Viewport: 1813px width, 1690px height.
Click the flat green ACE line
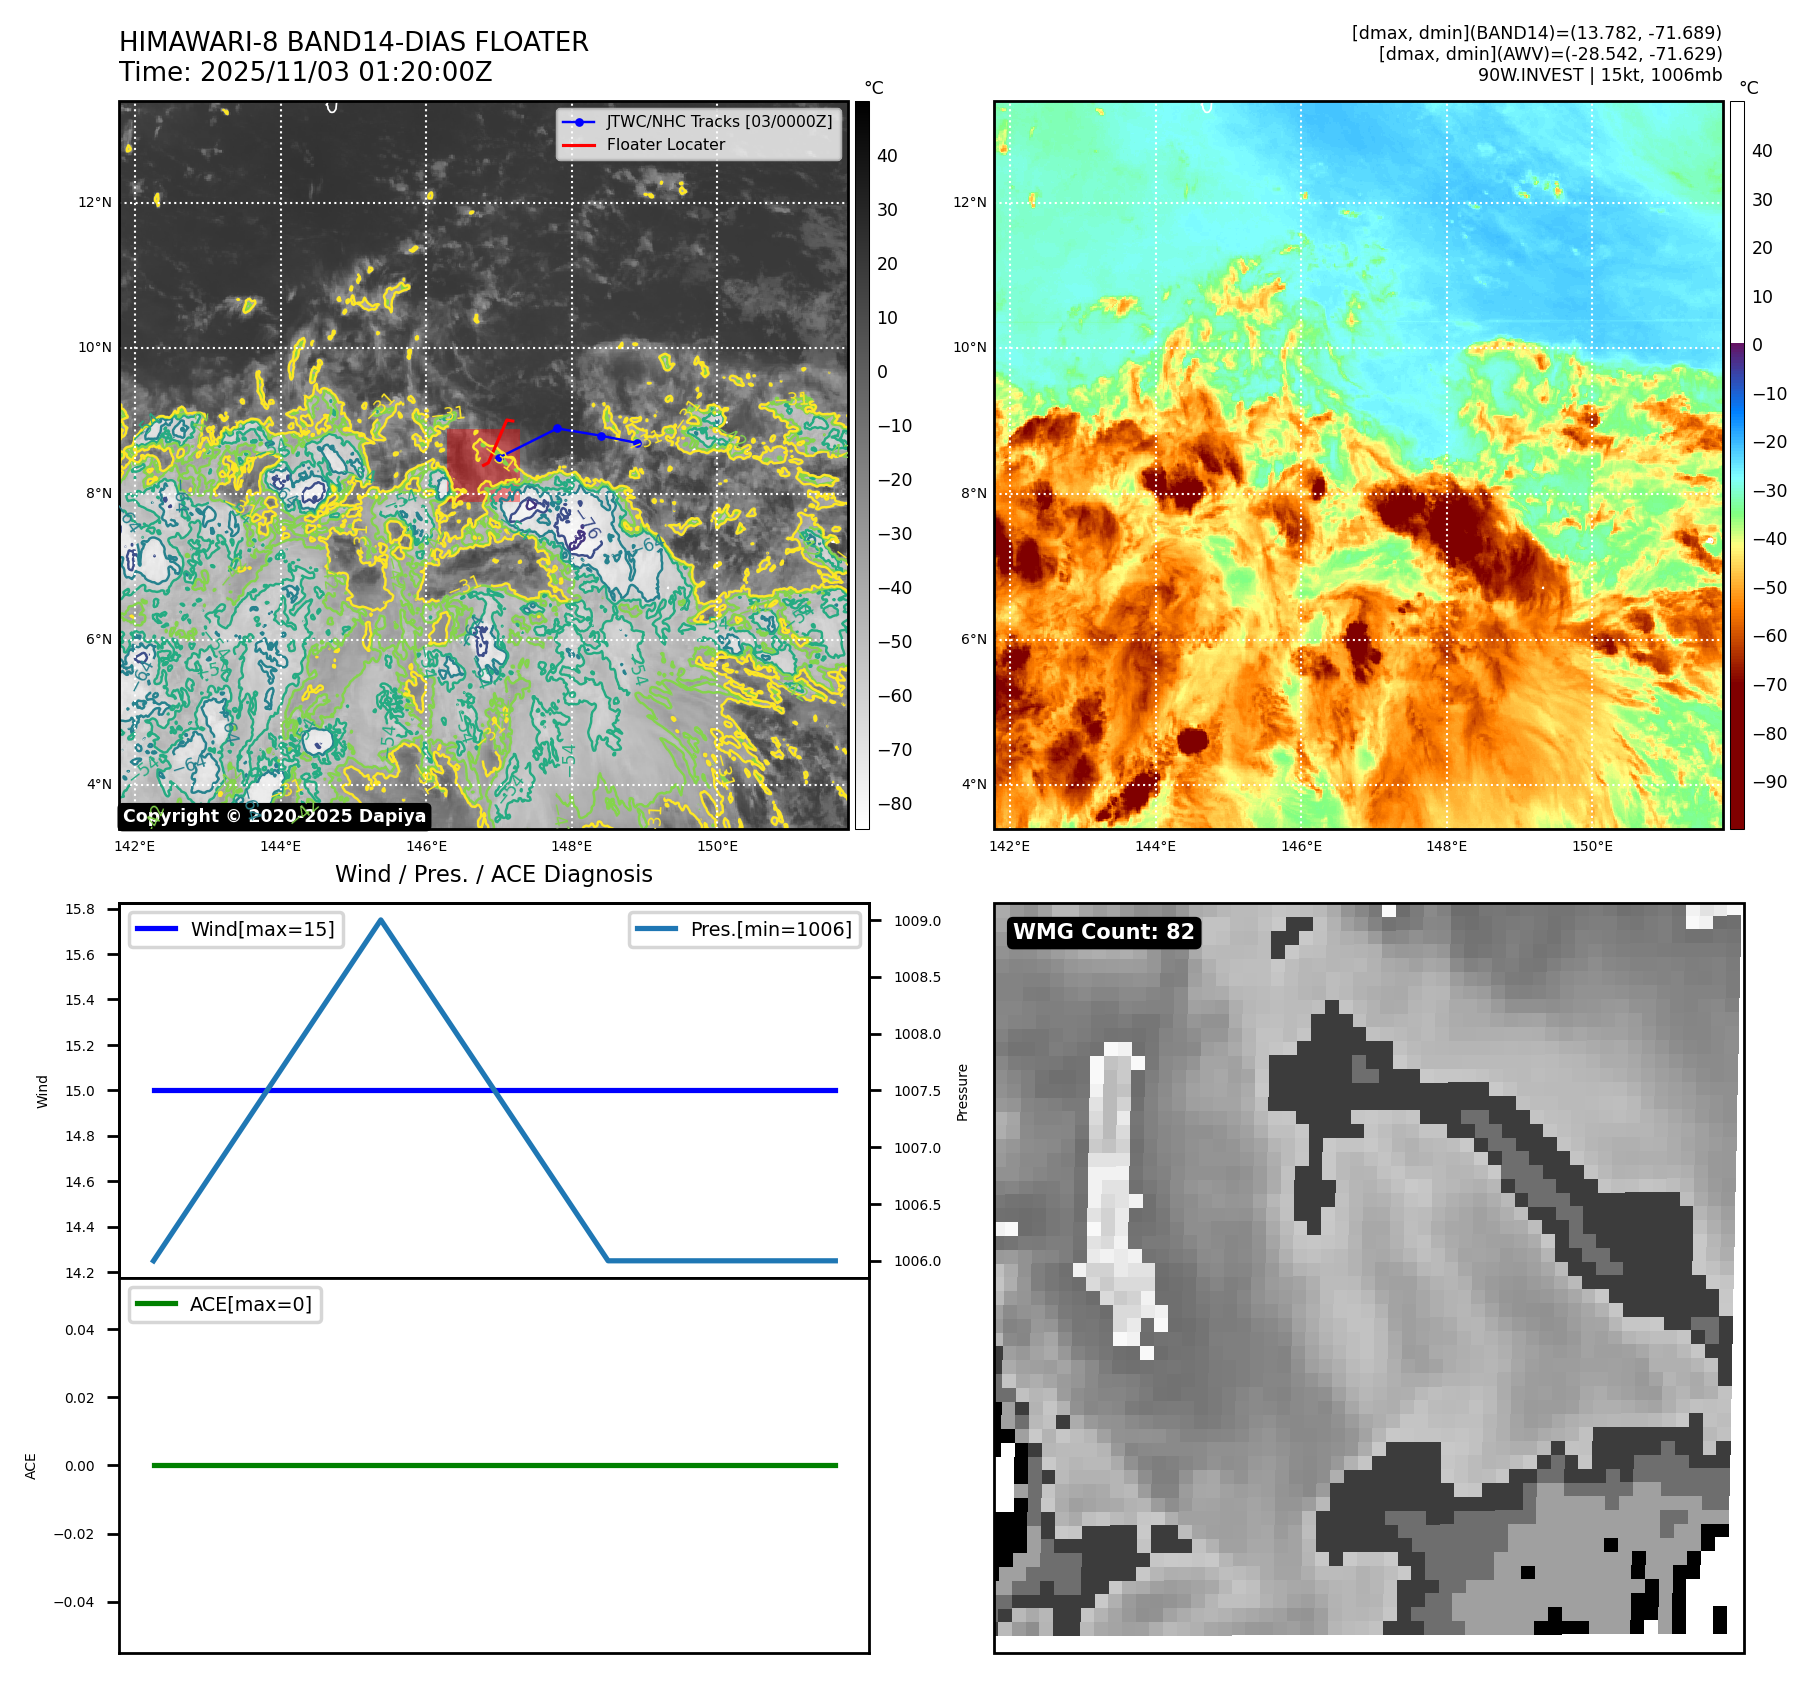(x=494, y=1465)
